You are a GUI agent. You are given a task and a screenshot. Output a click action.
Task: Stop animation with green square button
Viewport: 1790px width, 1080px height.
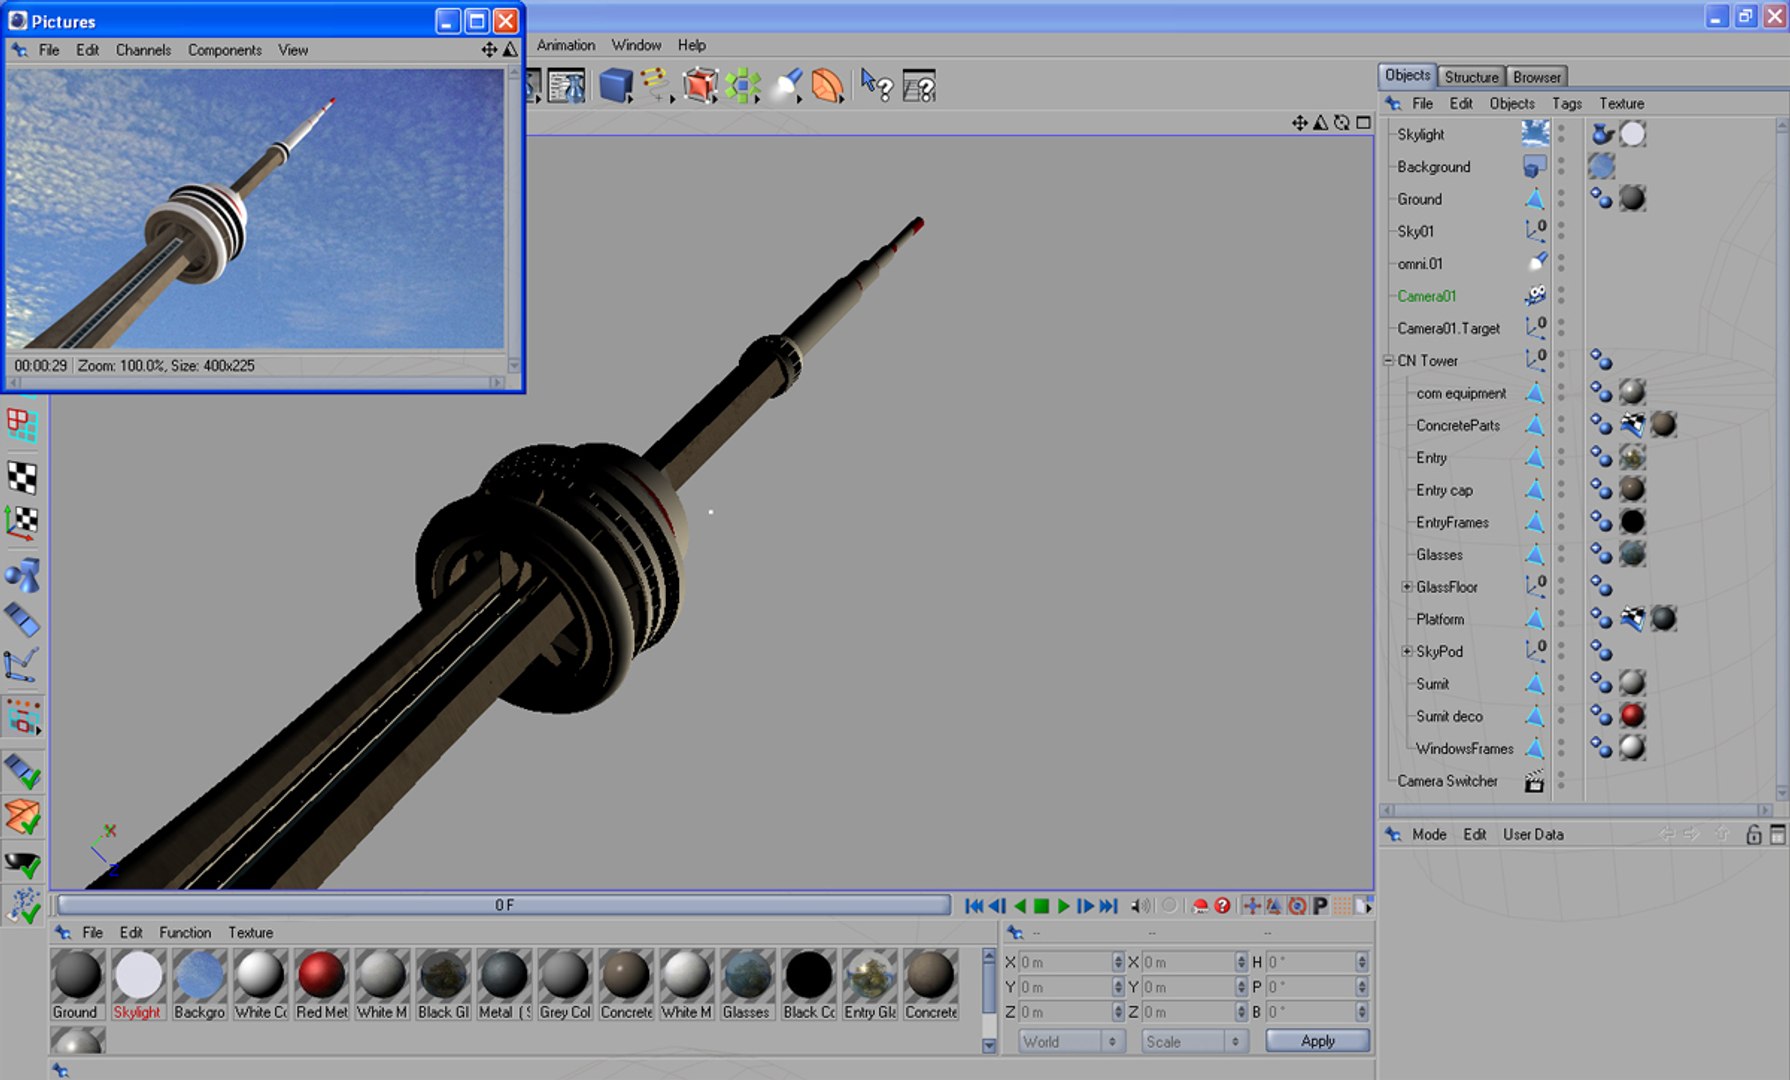(1041, 906)
